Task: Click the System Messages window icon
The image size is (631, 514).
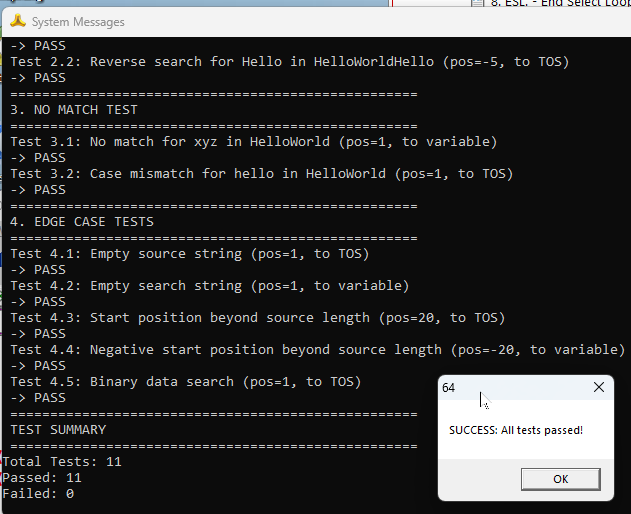Action: click(x=18, y=21)
